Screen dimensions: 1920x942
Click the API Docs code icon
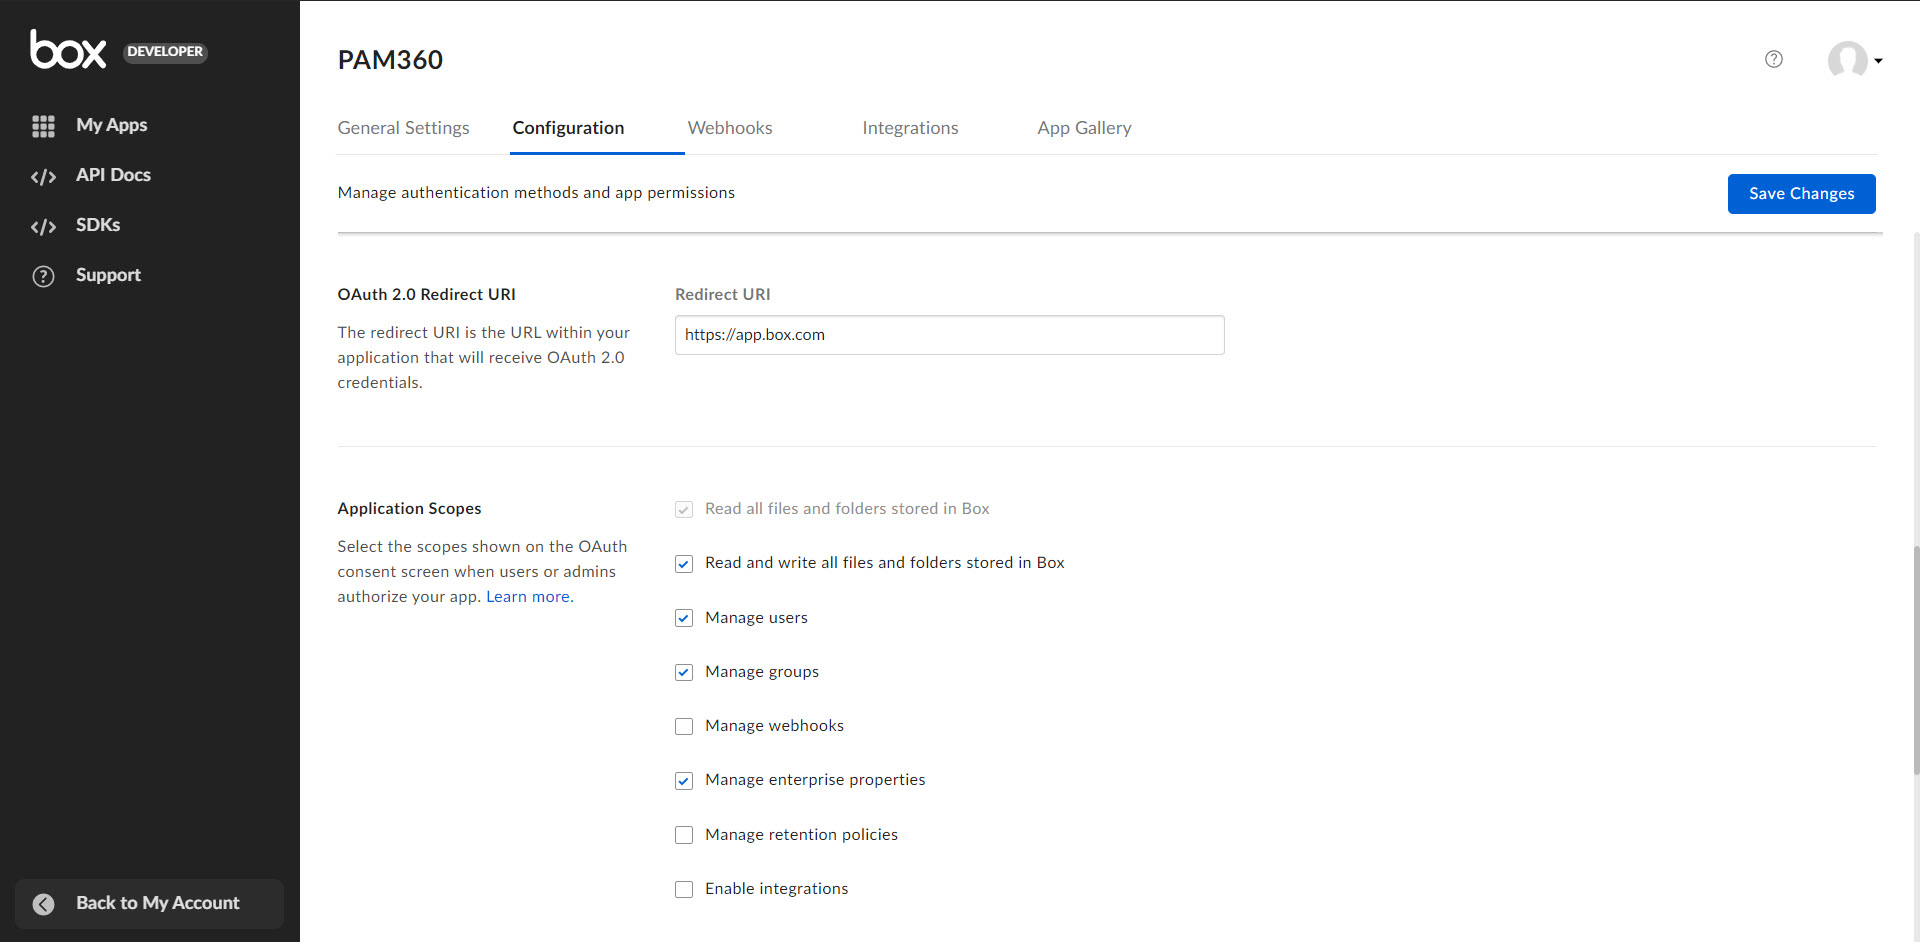[x=43, y=177]
